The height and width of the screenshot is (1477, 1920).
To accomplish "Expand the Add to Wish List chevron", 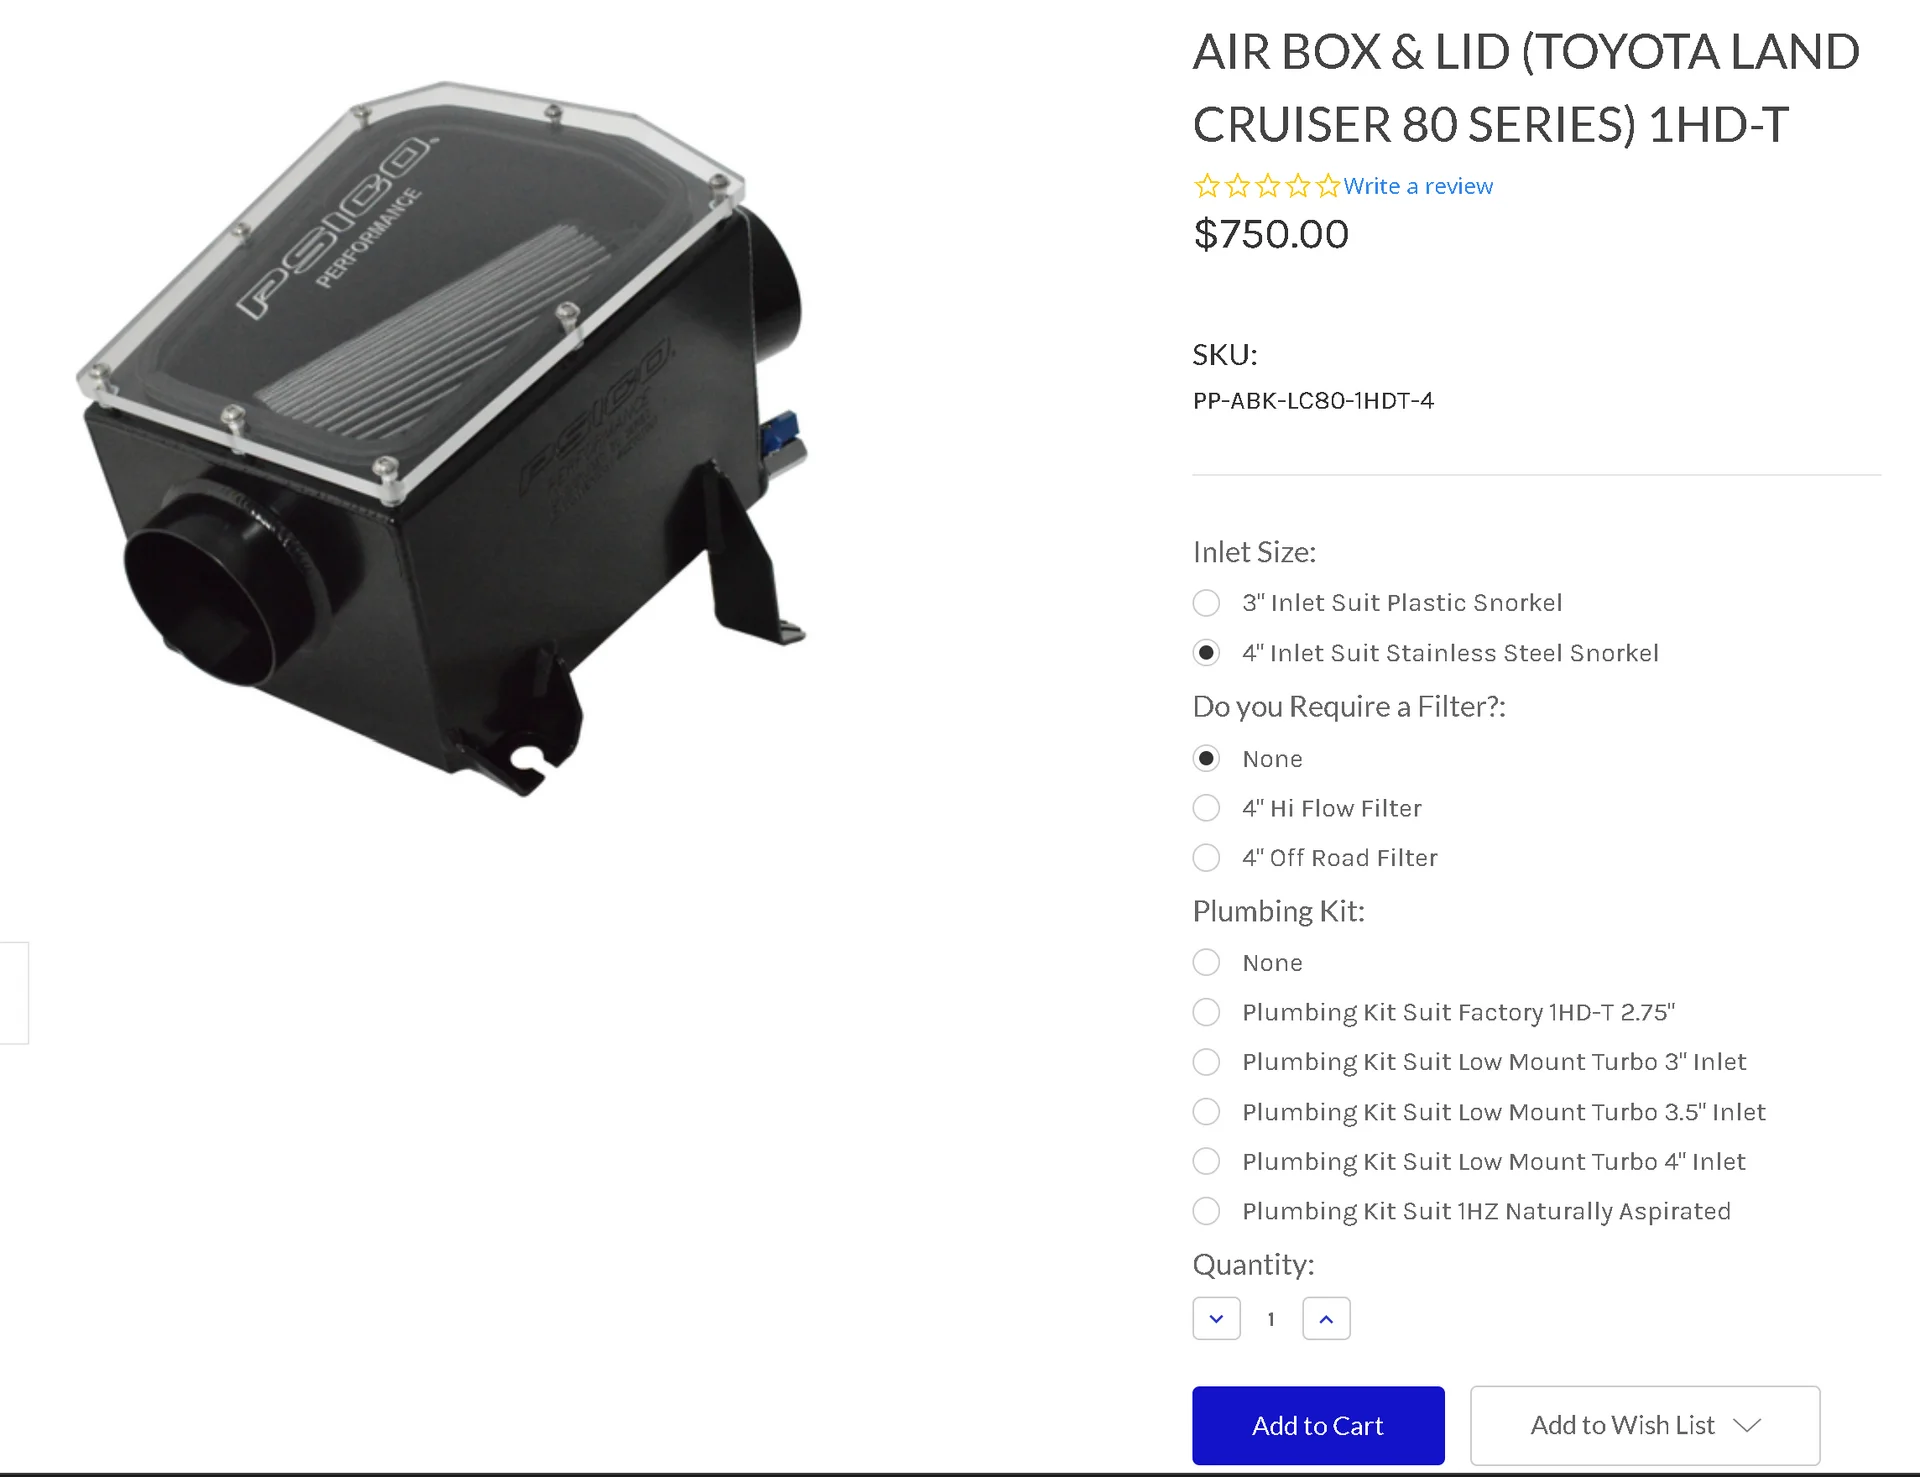I will (x=1747, y=1425).
